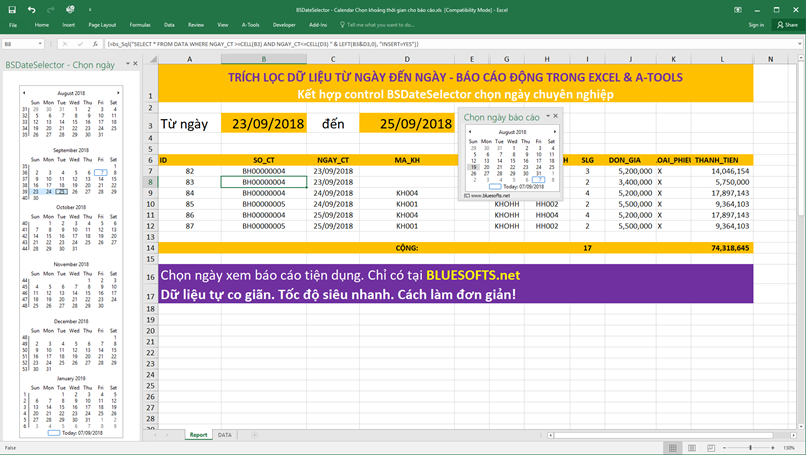Click the 130% zoom level
Viewport: 806px width, 455px height.
(x=789, y=448)
